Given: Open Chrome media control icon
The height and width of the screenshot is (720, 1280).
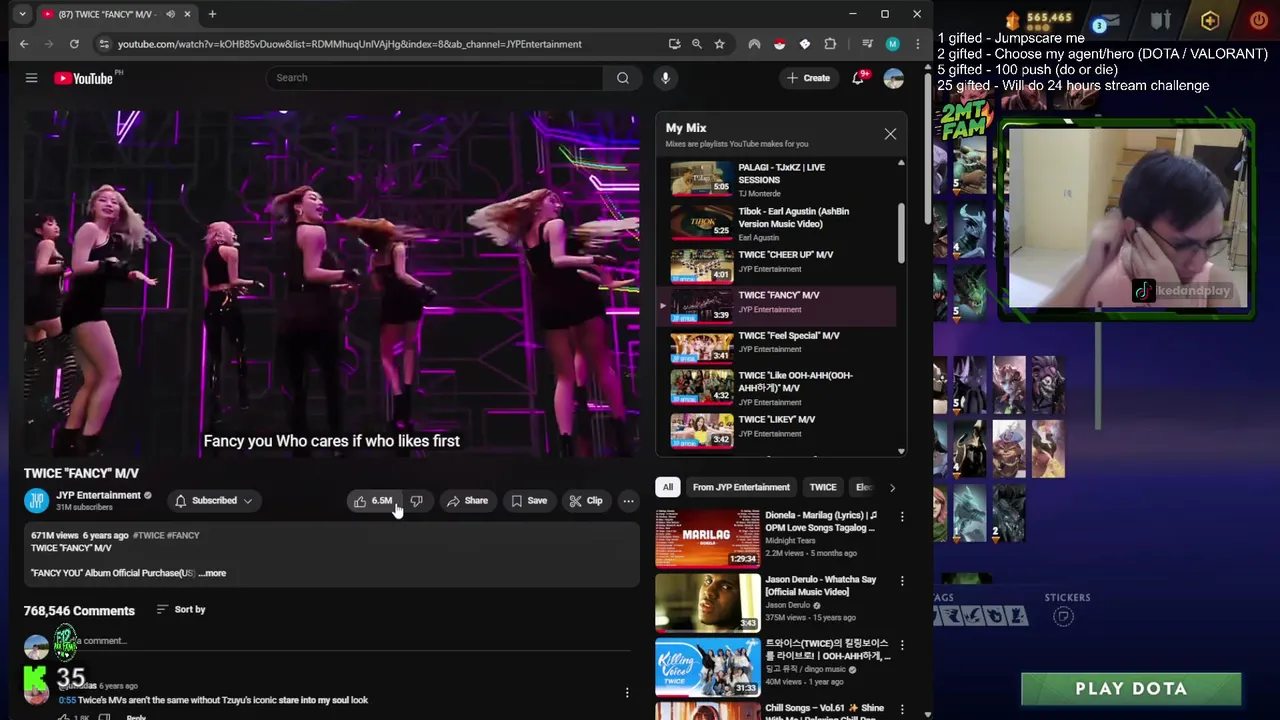Looking at the screenshot, I should [x=867, y=44].
